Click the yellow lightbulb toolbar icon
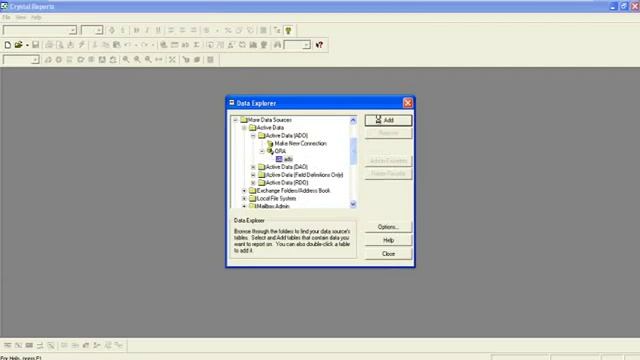Screen dimensions: 640x360 point(289,30)
